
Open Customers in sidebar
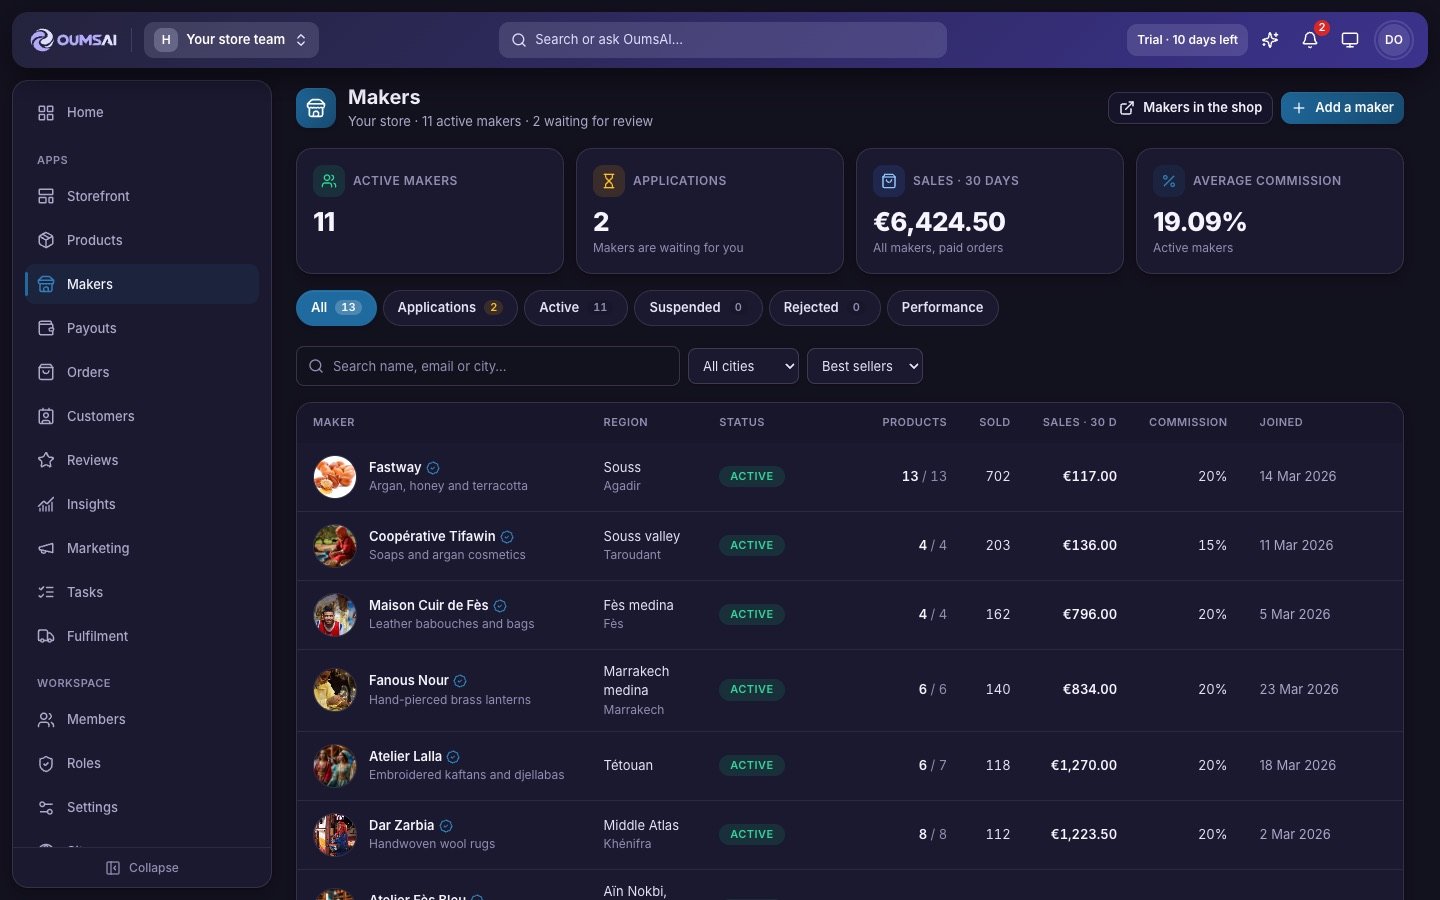[142, 416]
